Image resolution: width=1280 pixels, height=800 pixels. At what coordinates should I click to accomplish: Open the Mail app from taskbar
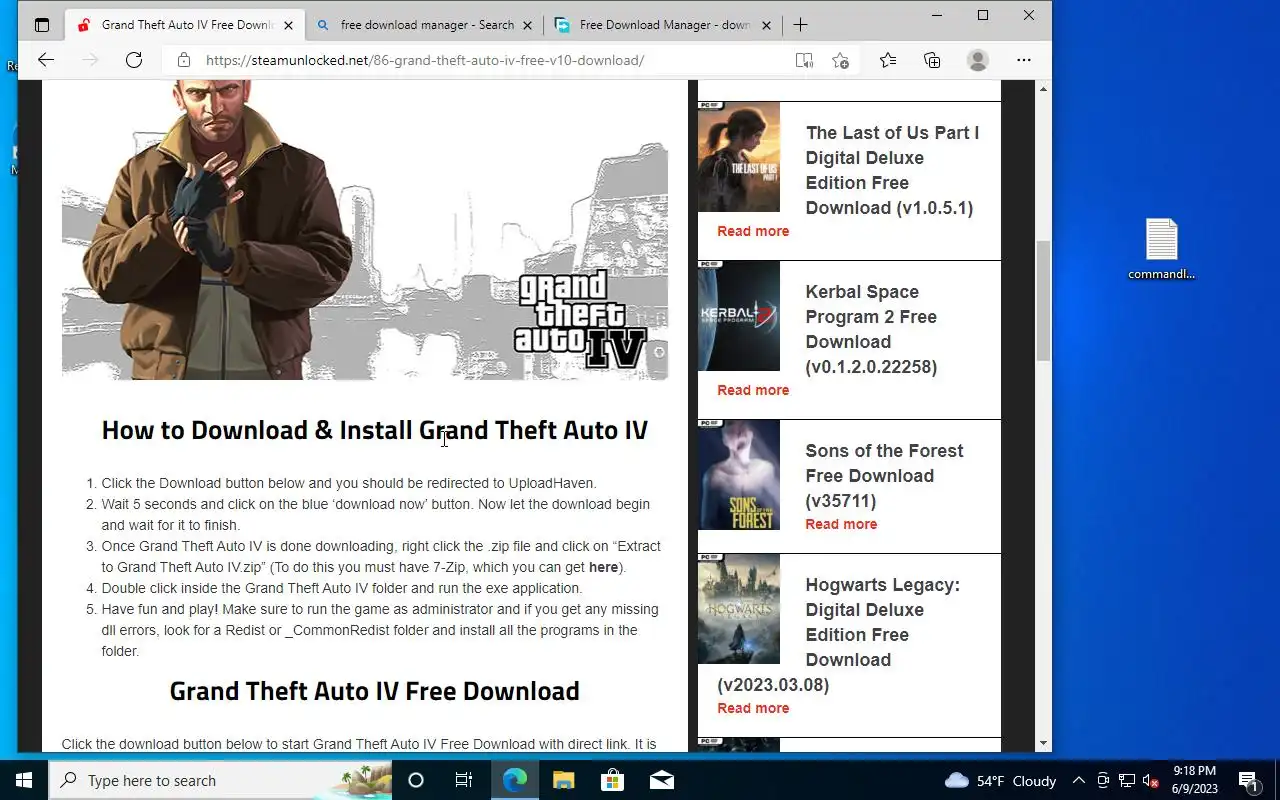click(661, 780)
